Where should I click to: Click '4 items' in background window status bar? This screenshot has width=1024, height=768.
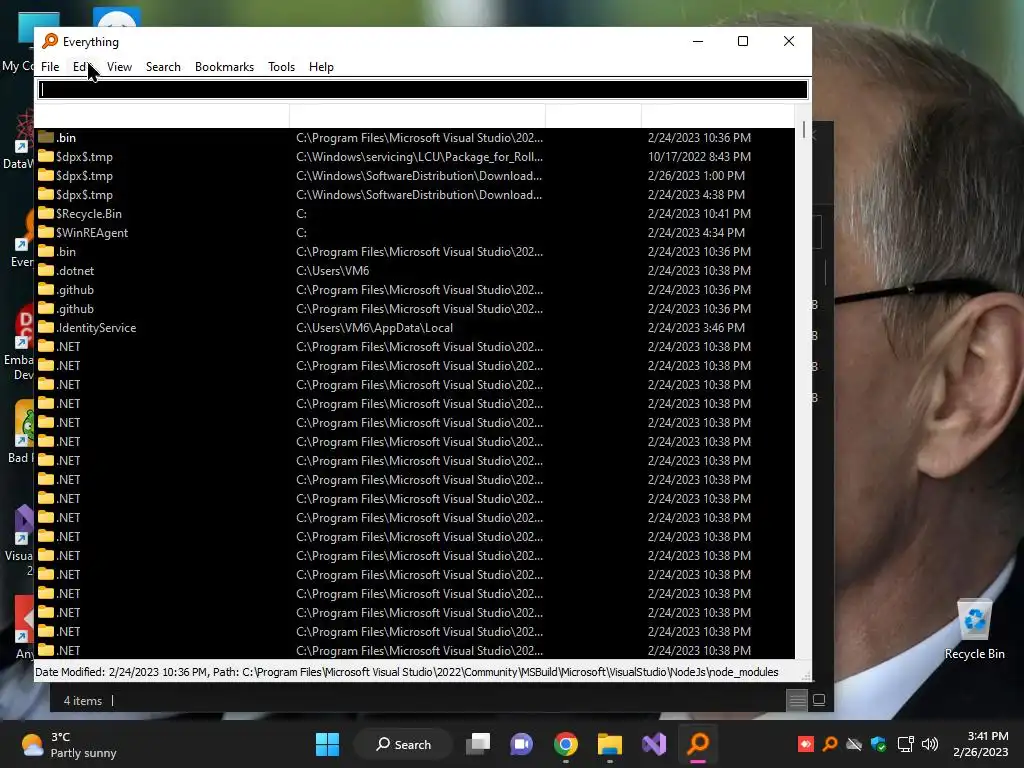tap(83, 701)
